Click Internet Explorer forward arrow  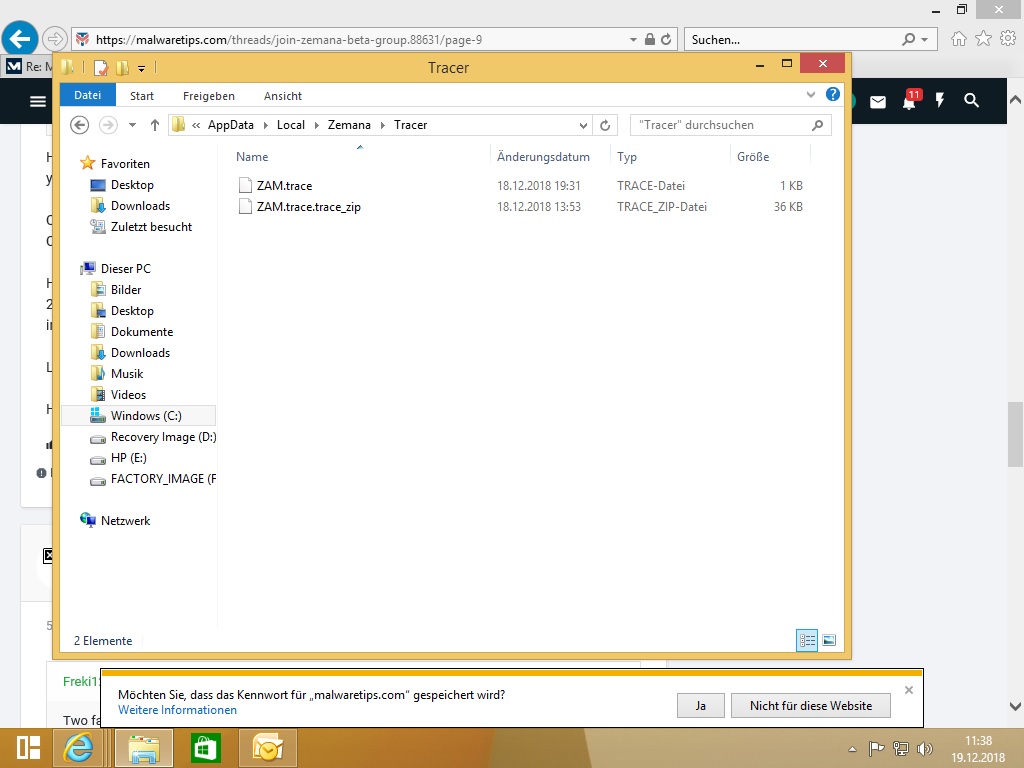pyautogui.click(x=55, y=39)
